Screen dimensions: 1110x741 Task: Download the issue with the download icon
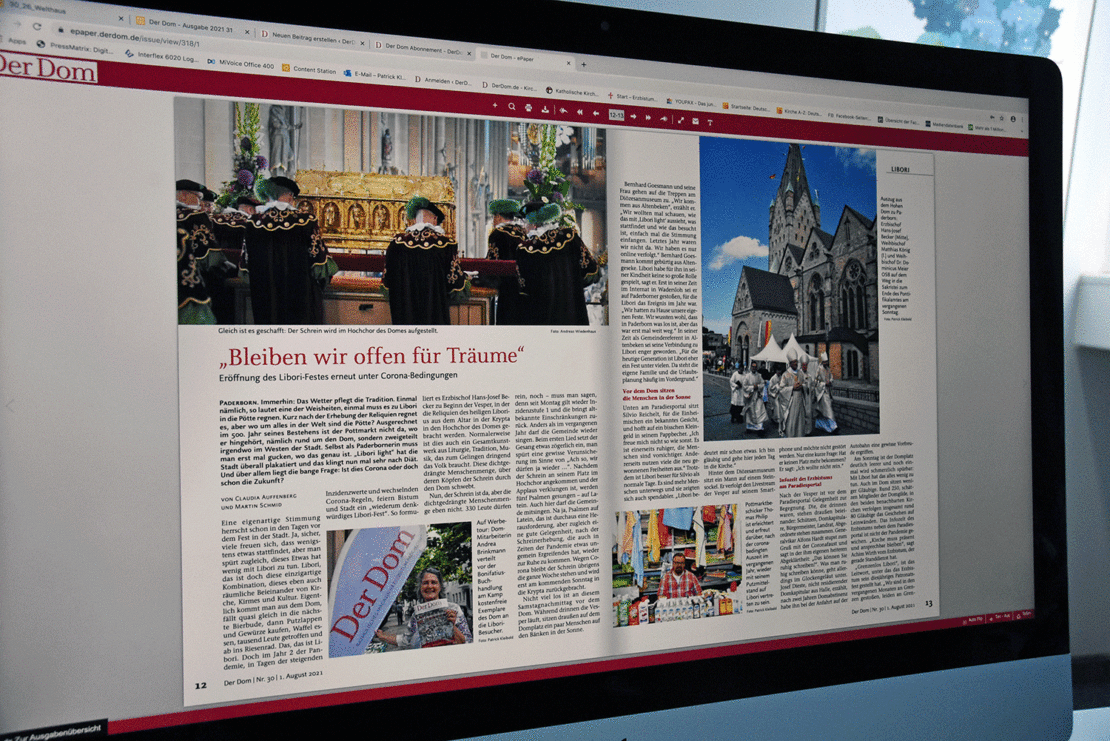545,109
